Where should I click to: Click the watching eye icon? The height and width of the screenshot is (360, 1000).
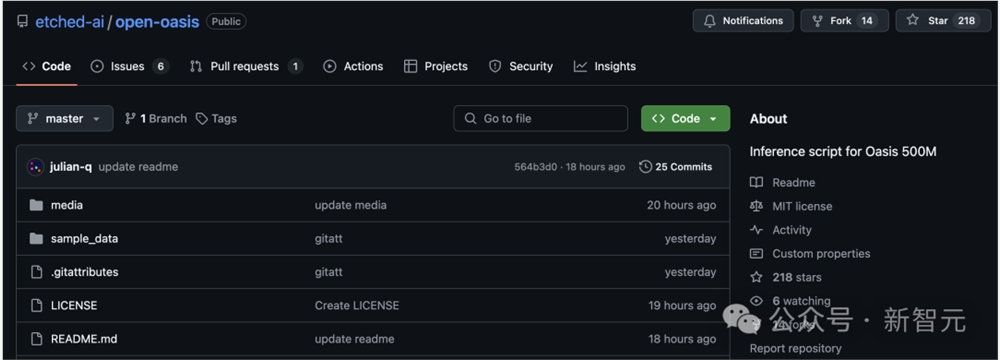click(x=756, y=301)
